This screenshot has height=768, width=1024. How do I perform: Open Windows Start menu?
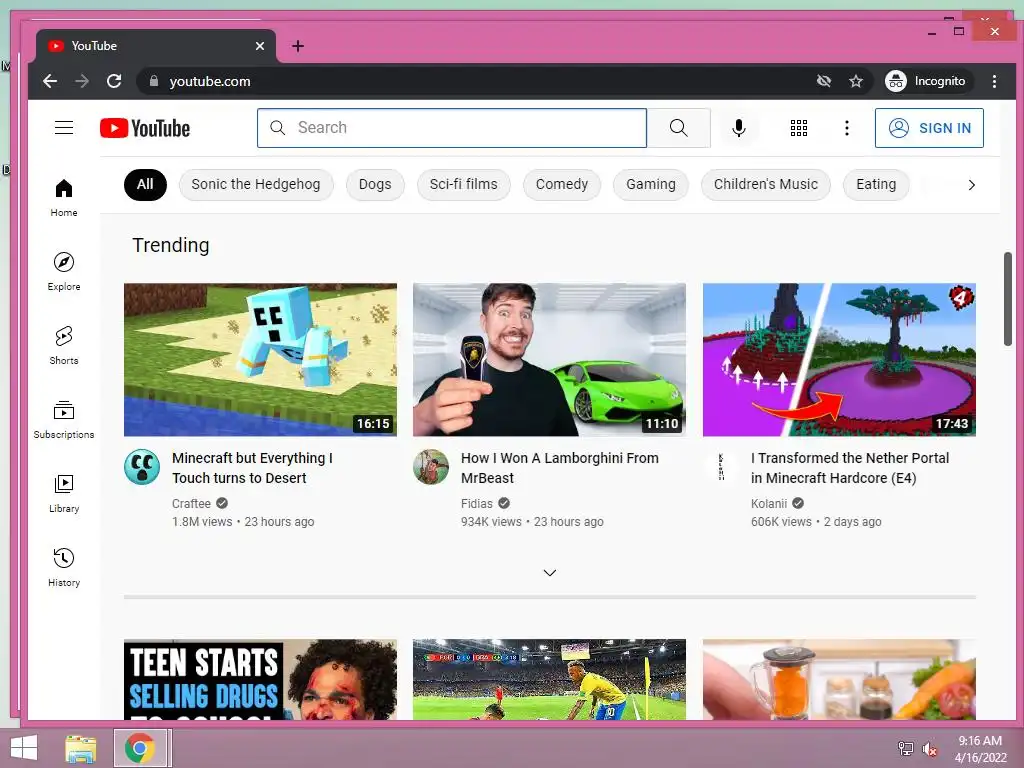(24, 748)
